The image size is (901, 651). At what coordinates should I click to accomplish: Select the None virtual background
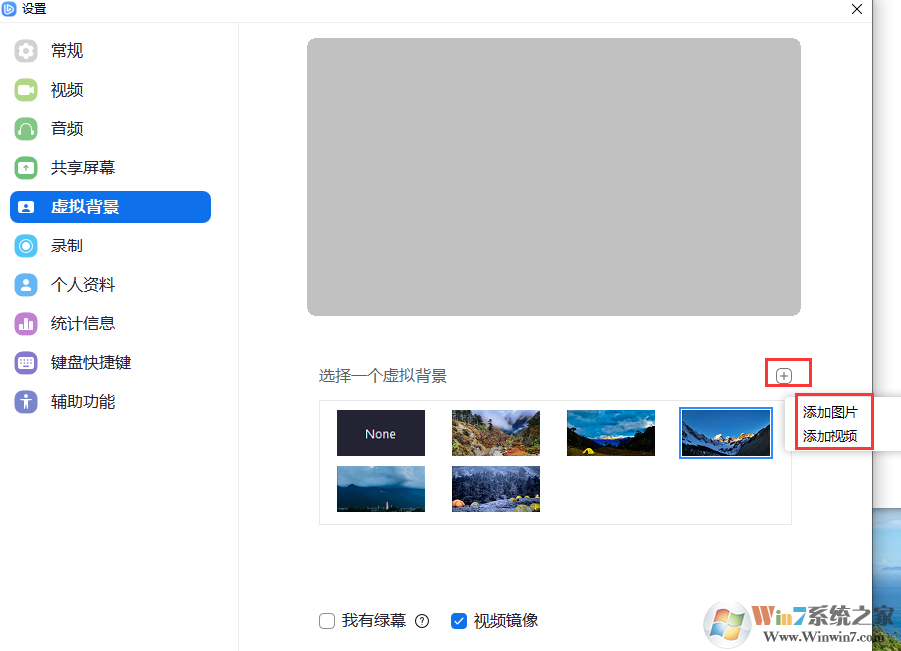point(380,432)
